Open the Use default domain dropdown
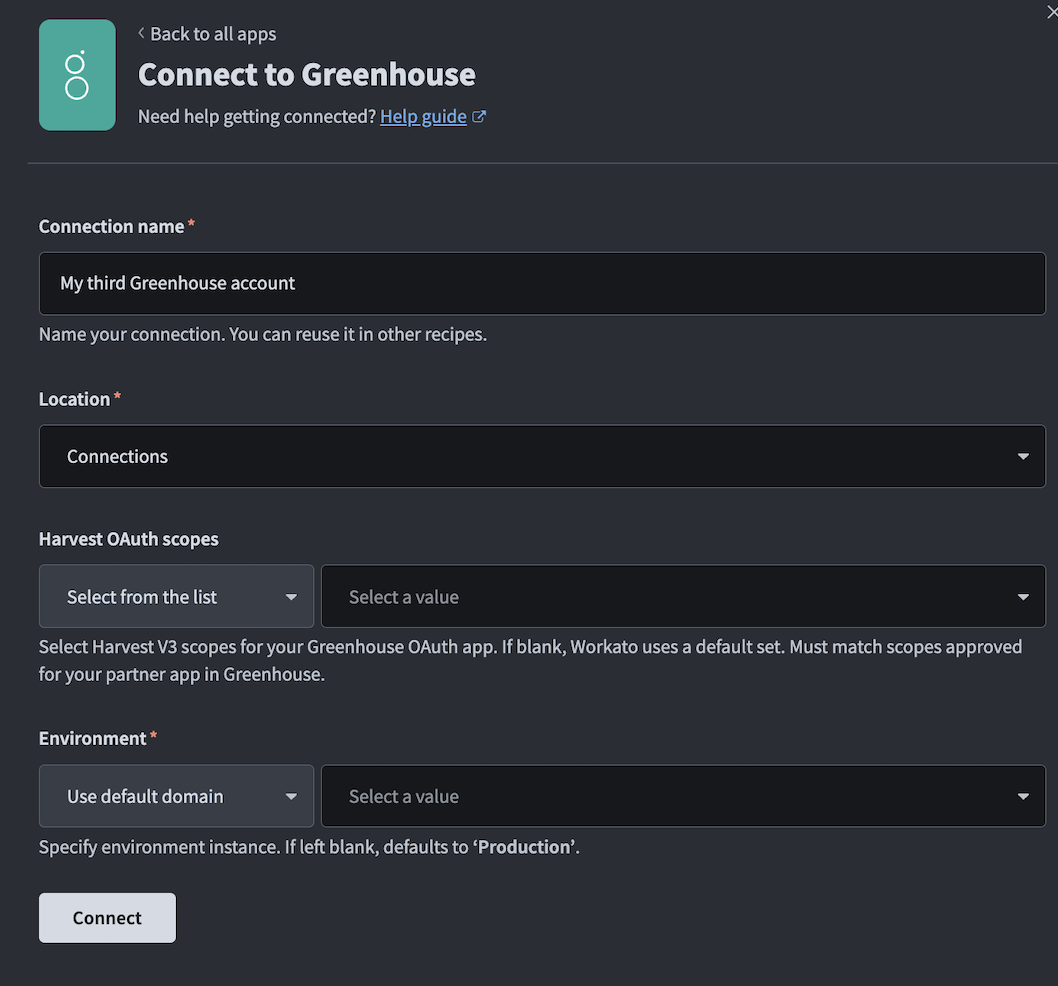 pyautogui.click(x=176, y=795)
